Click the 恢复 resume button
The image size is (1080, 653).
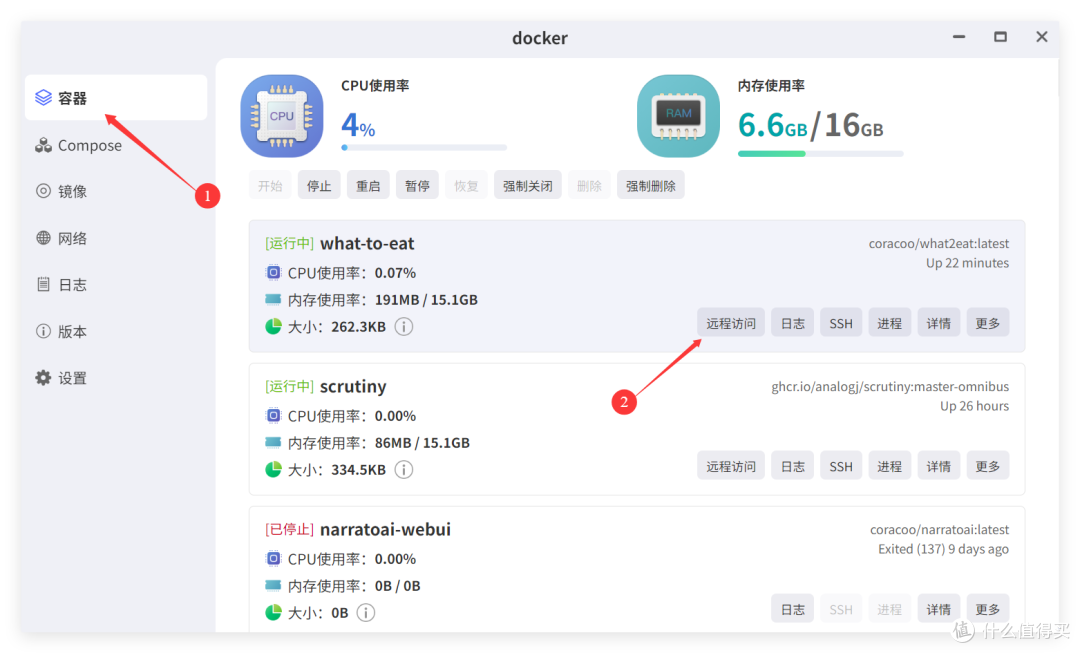tap(466, 185)
